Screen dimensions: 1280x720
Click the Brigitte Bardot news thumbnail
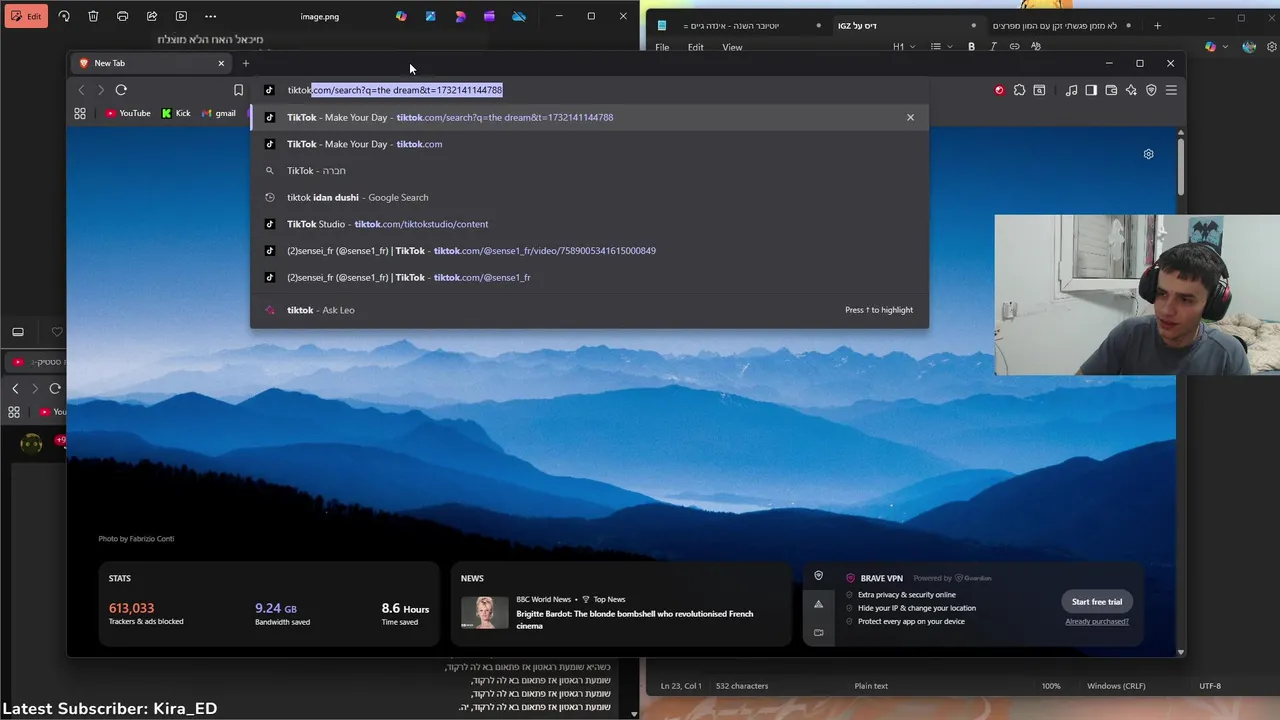click(484, 612)
